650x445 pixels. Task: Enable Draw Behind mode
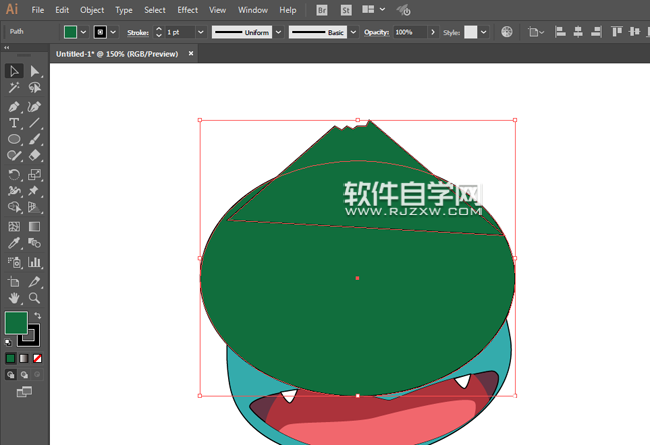click(x=24, y=375)
